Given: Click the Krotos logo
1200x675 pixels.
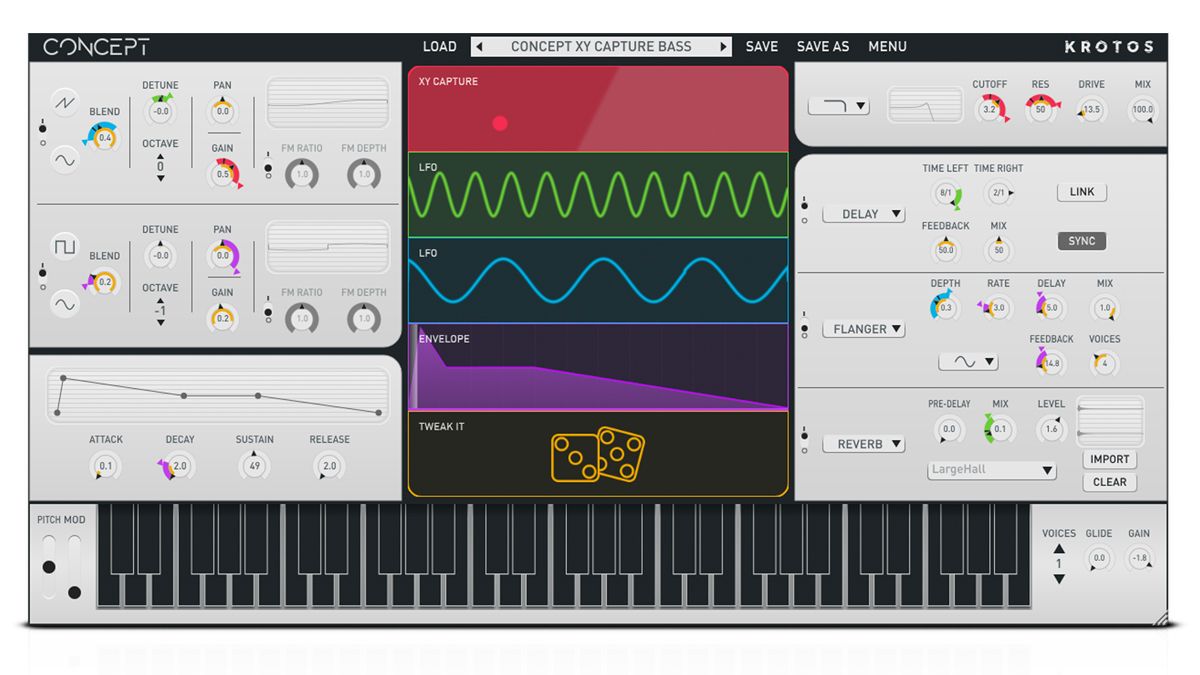Looking at the screenshot, I should (1109, 47).
